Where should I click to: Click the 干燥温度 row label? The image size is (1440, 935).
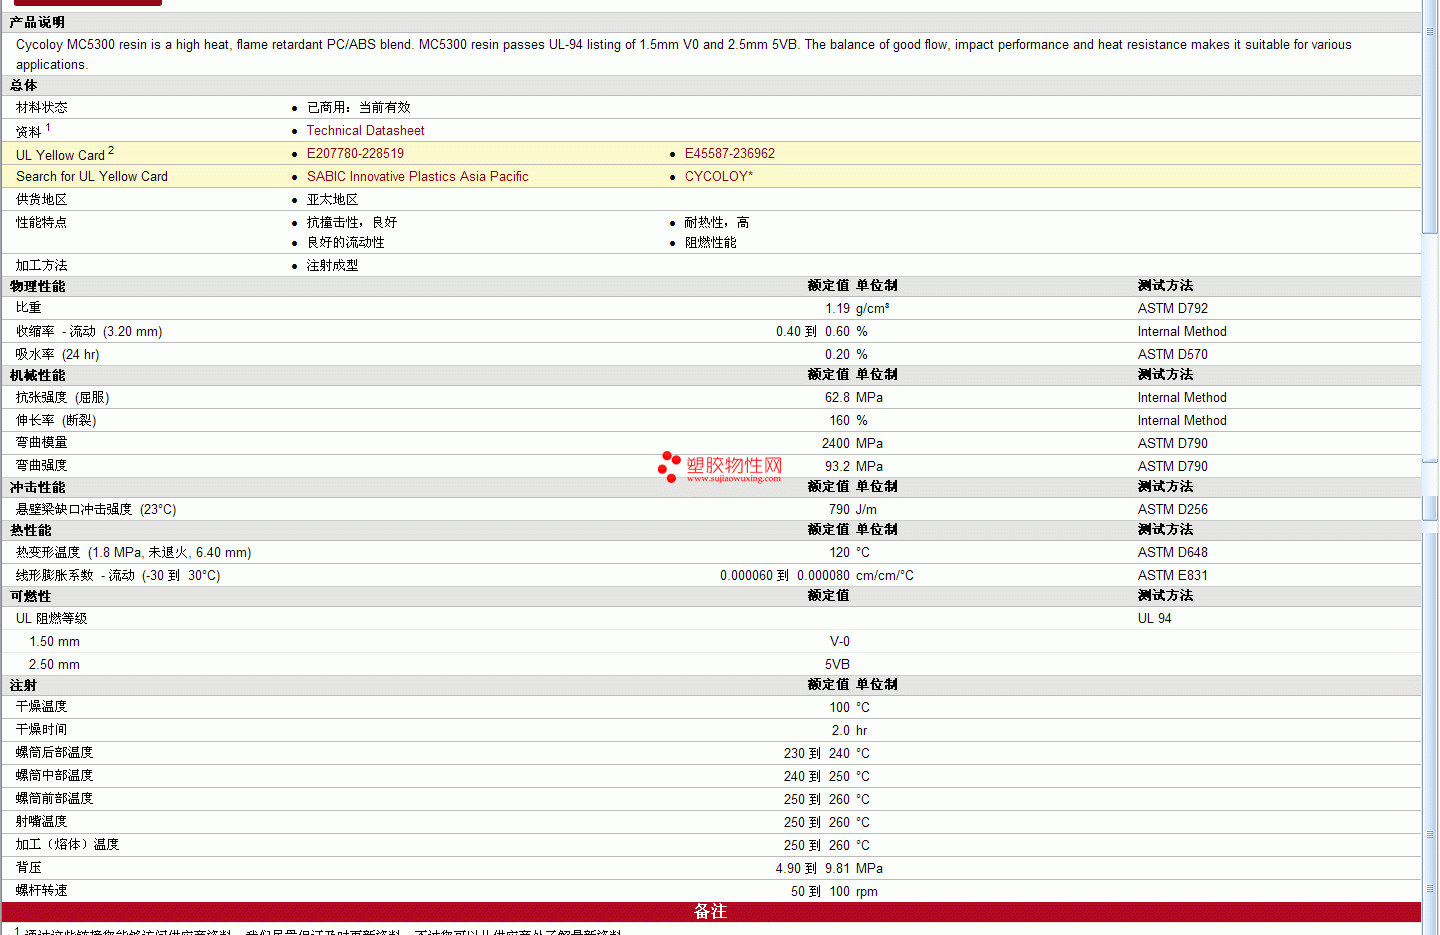42,707
